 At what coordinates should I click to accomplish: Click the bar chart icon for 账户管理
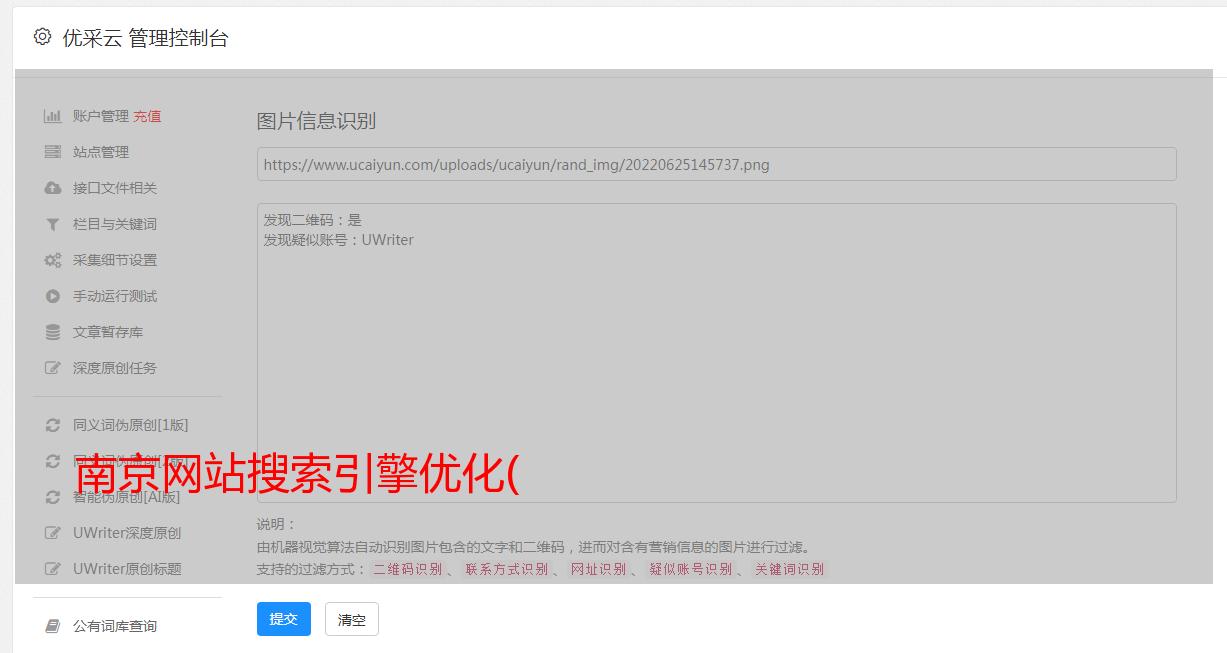coord(53,116)
